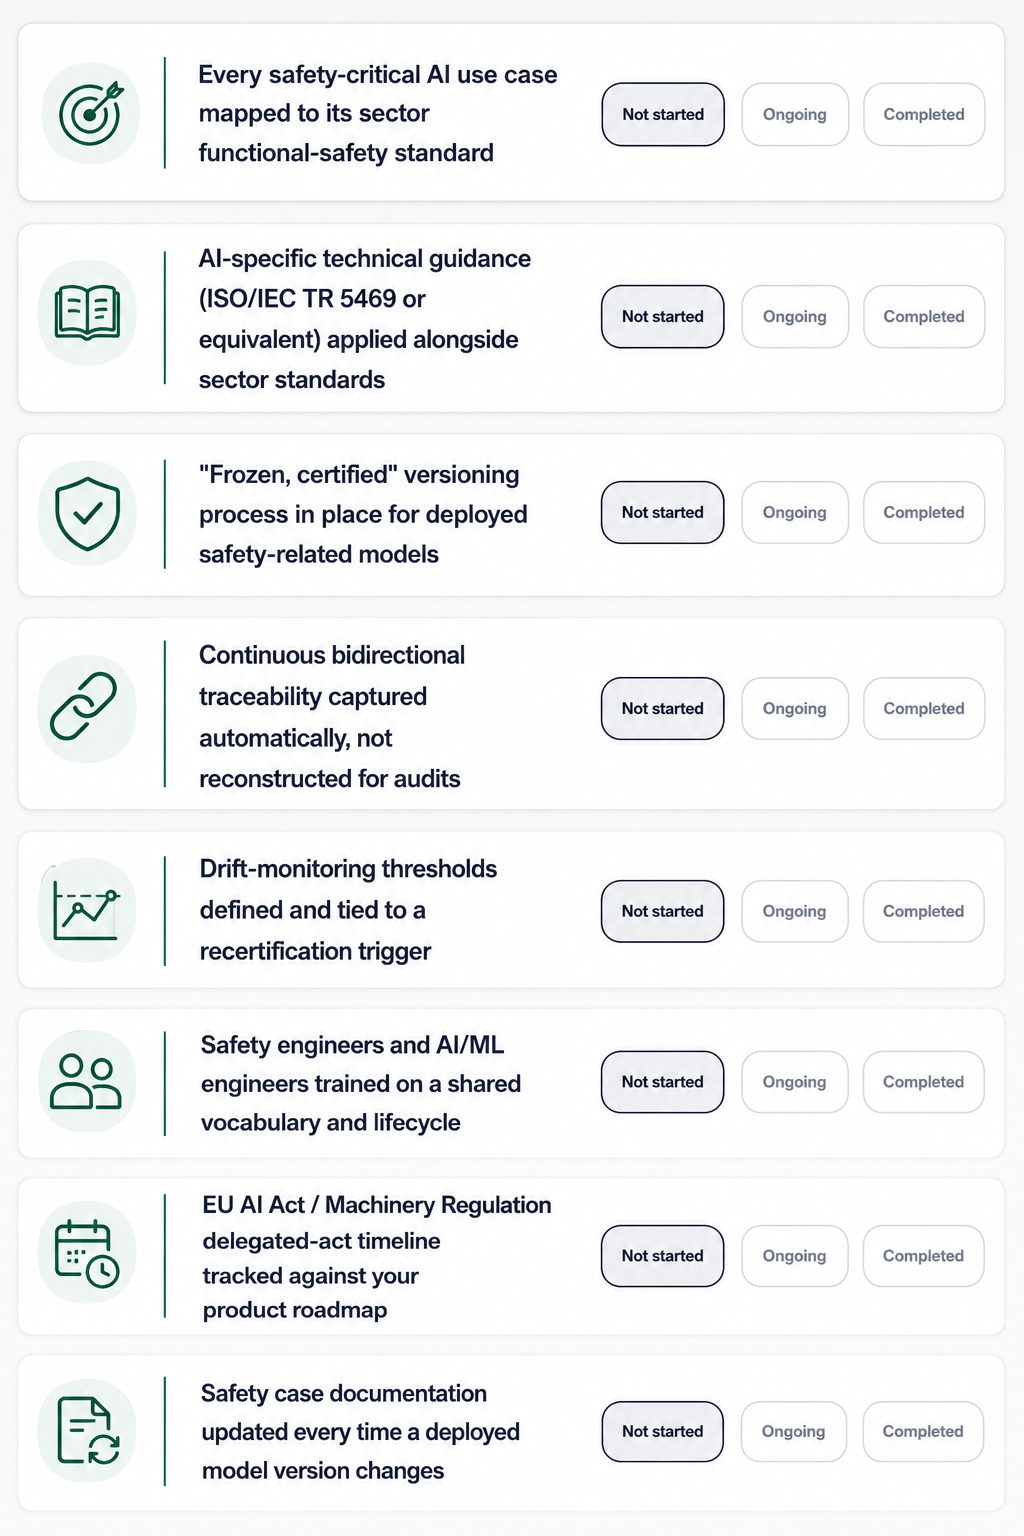Click the target icon for safety-critical use case
The height and width of the screenshot is (1536, 1024).
[x=90, y=113]
